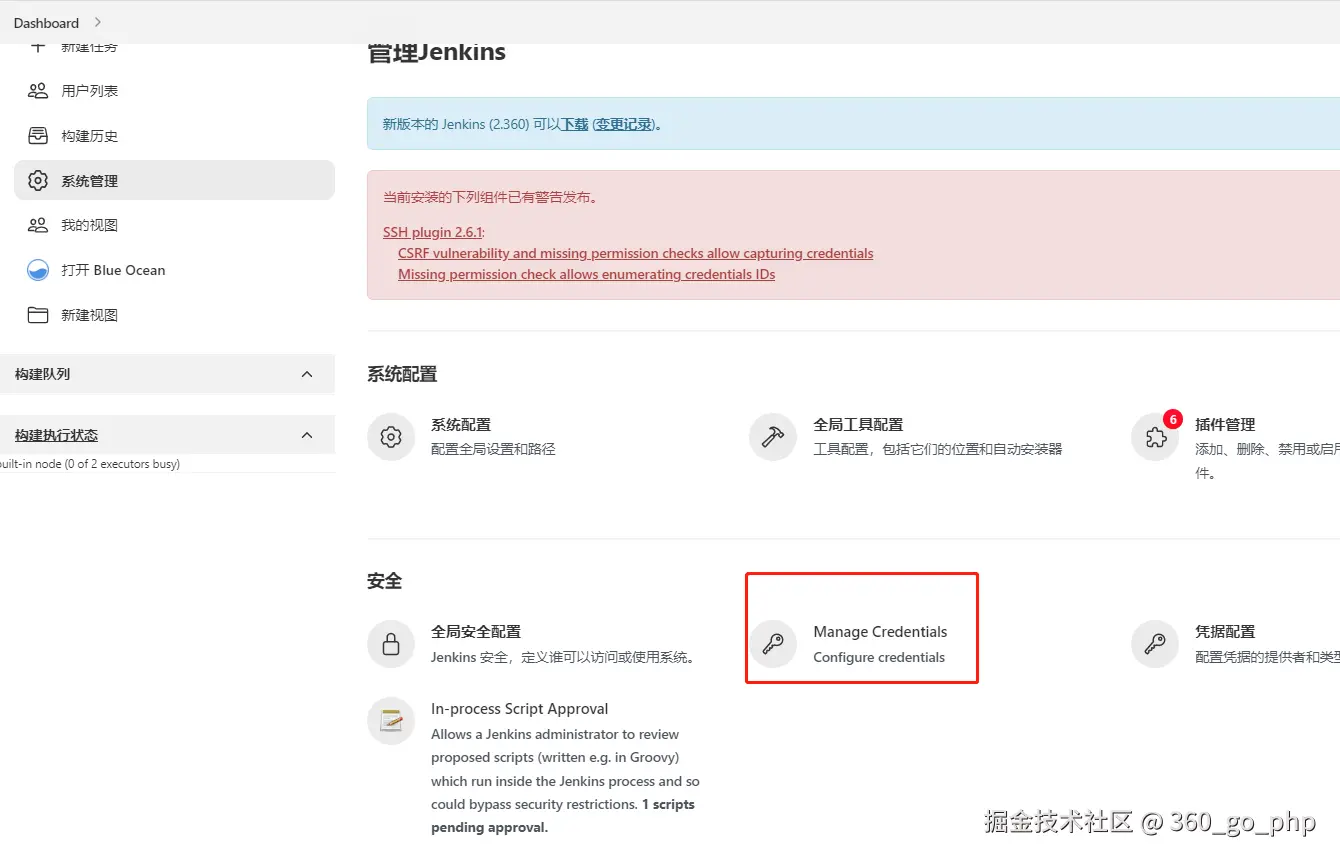Click the 用户列表 people icon
1340x861 pixels.
(x=38, y=91)
